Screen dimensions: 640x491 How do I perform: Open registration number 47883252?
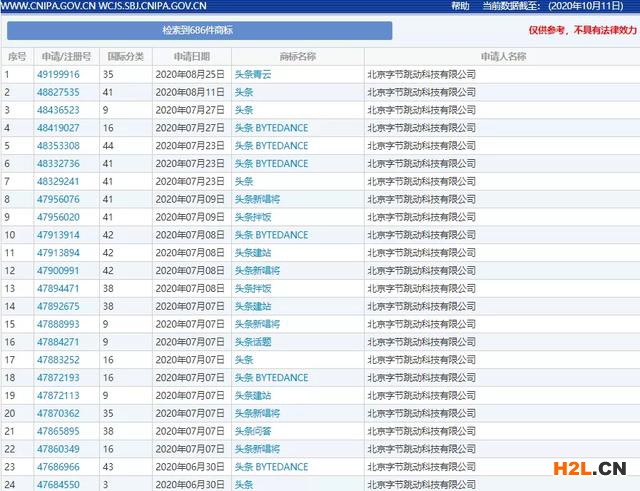point(58,360)
